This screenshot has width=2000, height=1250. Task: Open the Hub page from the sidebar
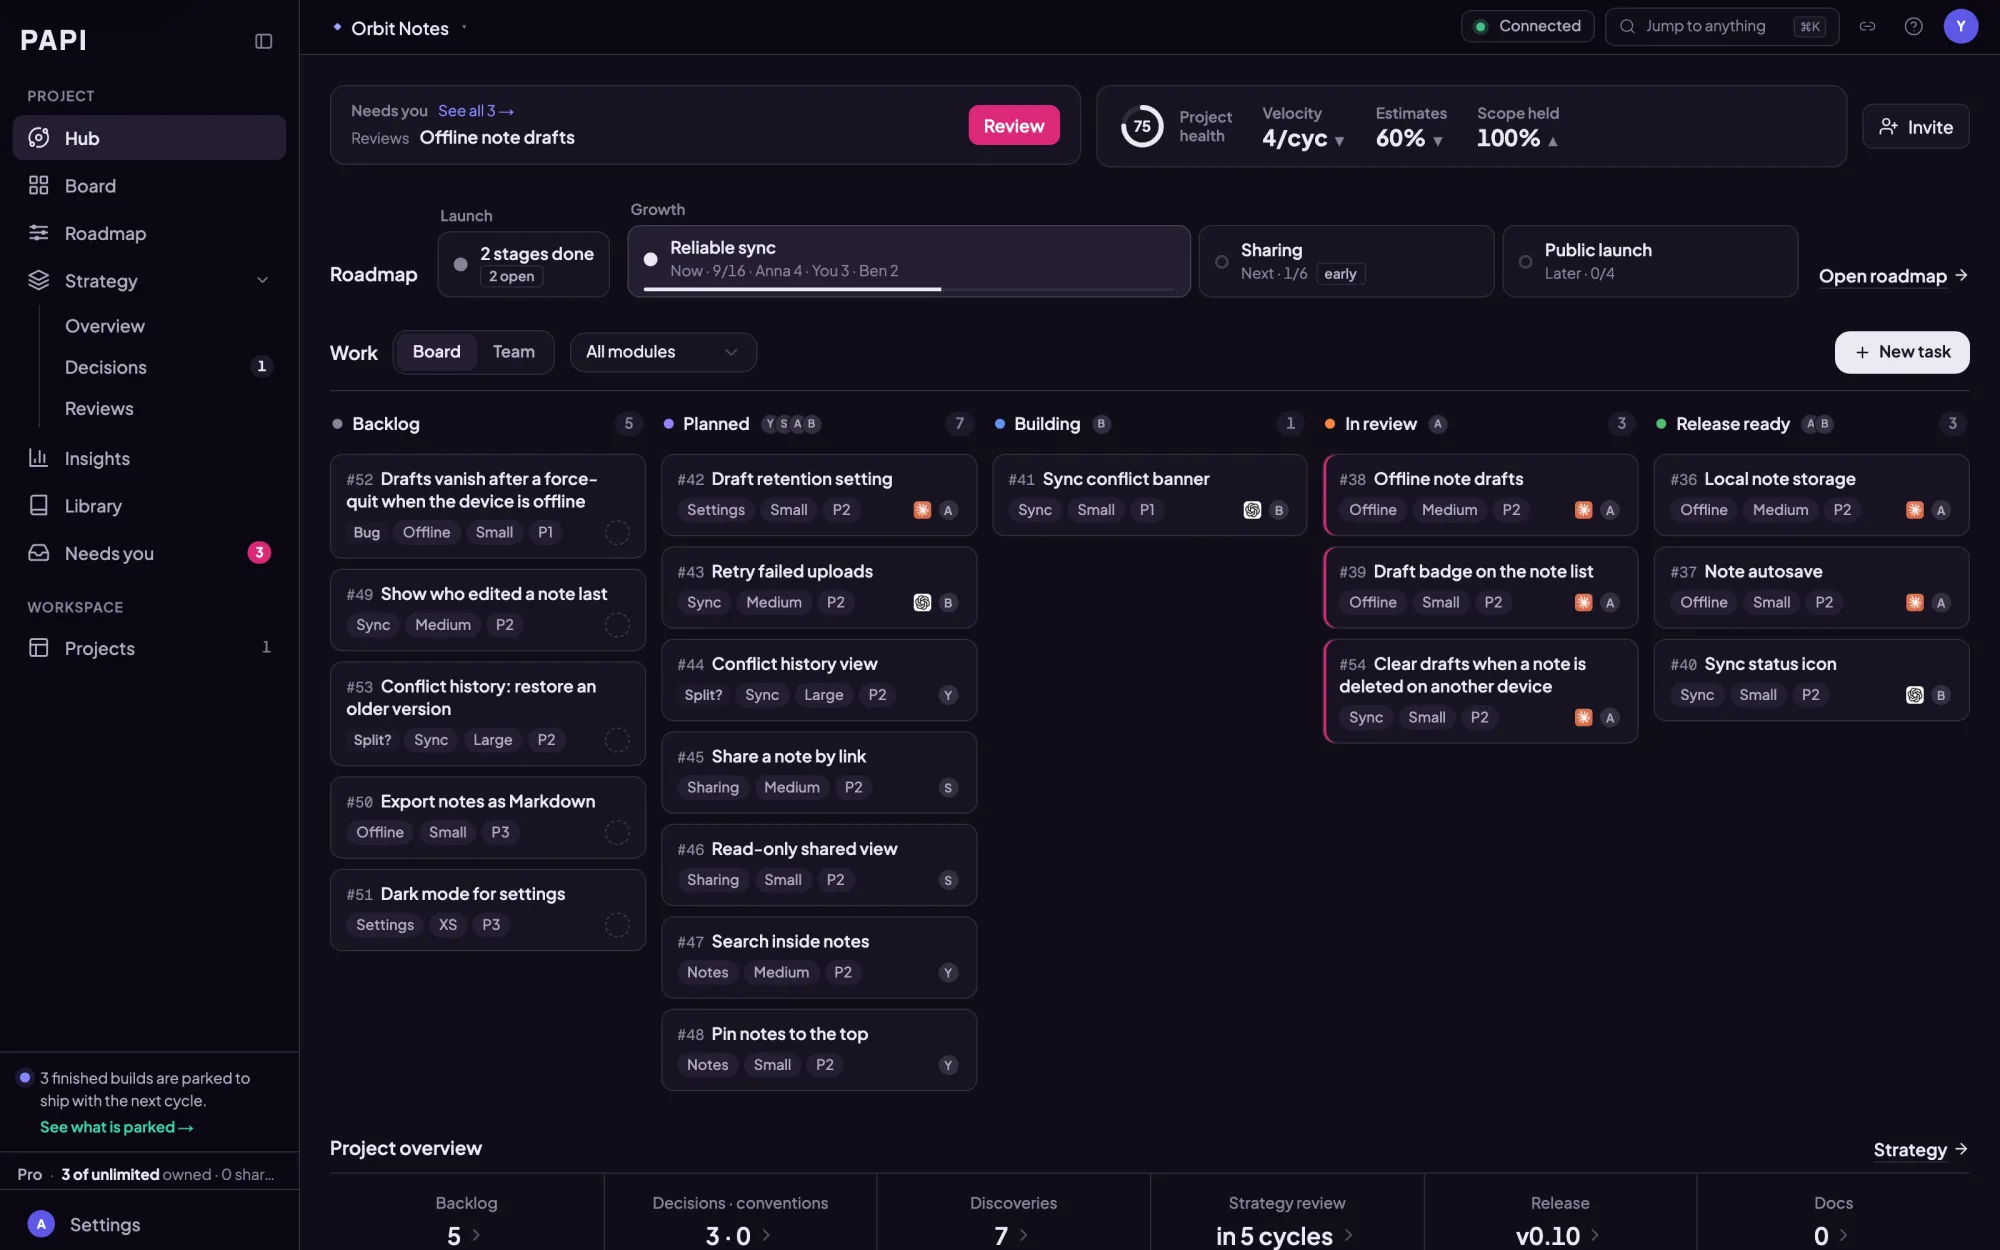point(149,138)
